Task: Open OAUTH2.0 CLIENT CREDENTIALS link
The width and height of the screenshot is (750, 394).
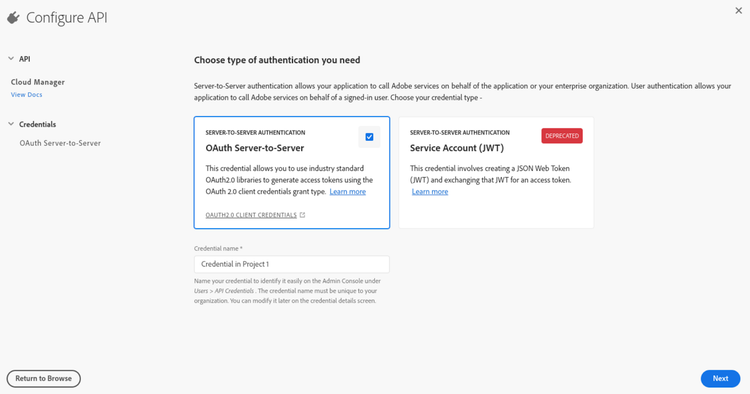Action: [251, 215]
